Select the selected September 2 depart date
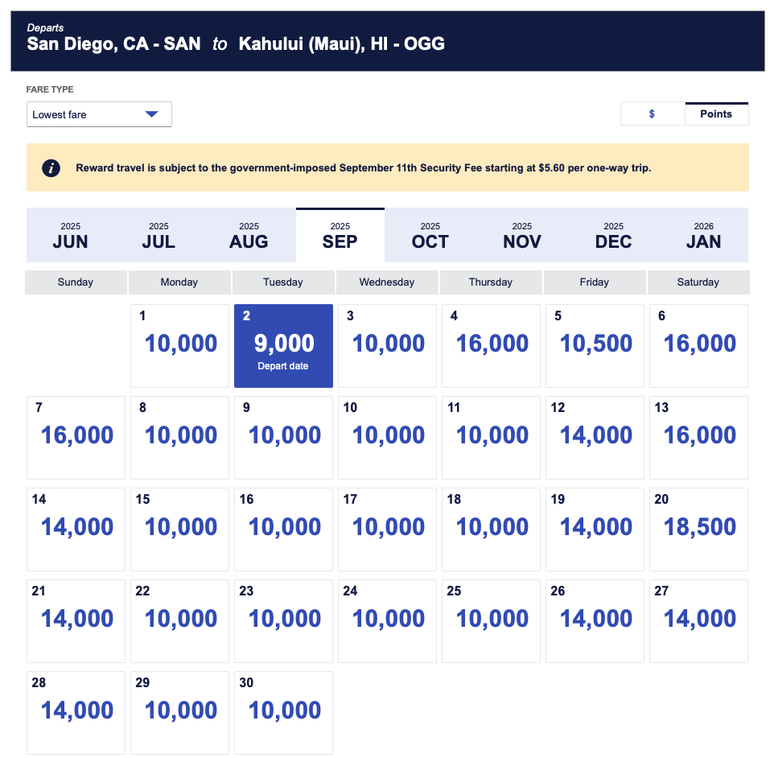The image size is (770, 758). tap(283, 346)
